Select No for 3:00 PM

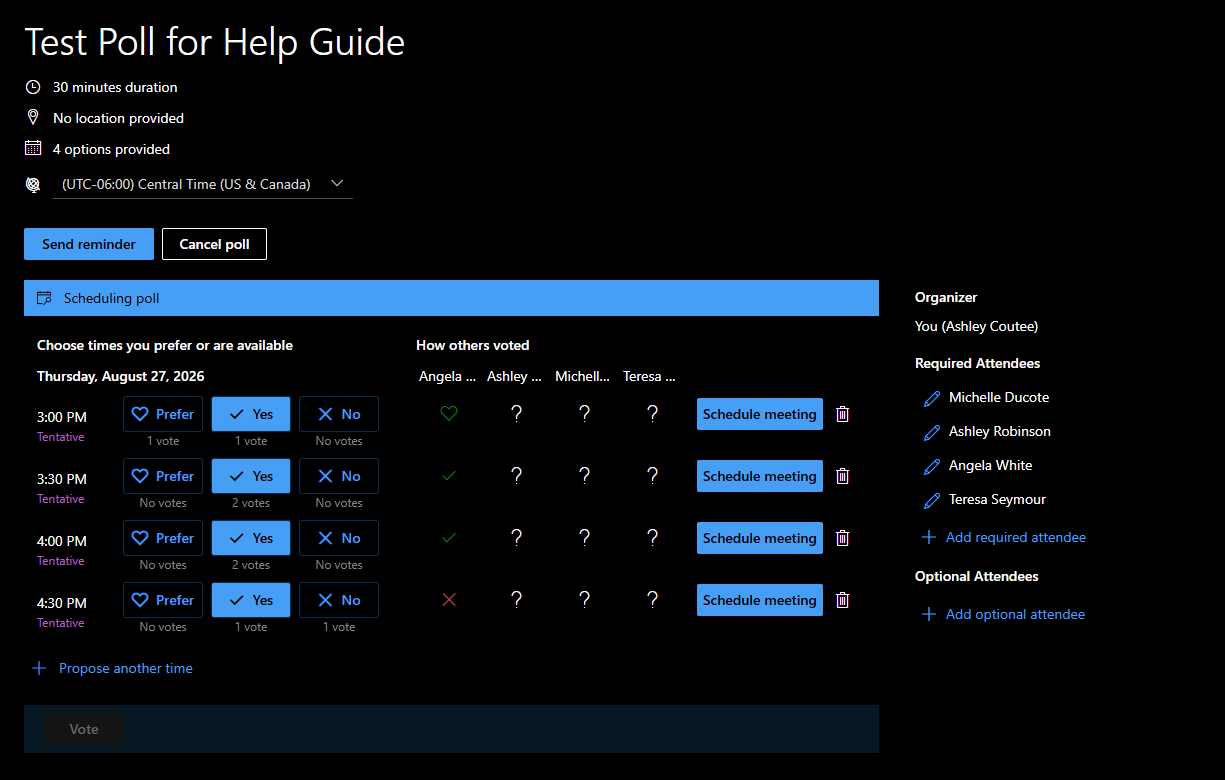tap(339, 414)
